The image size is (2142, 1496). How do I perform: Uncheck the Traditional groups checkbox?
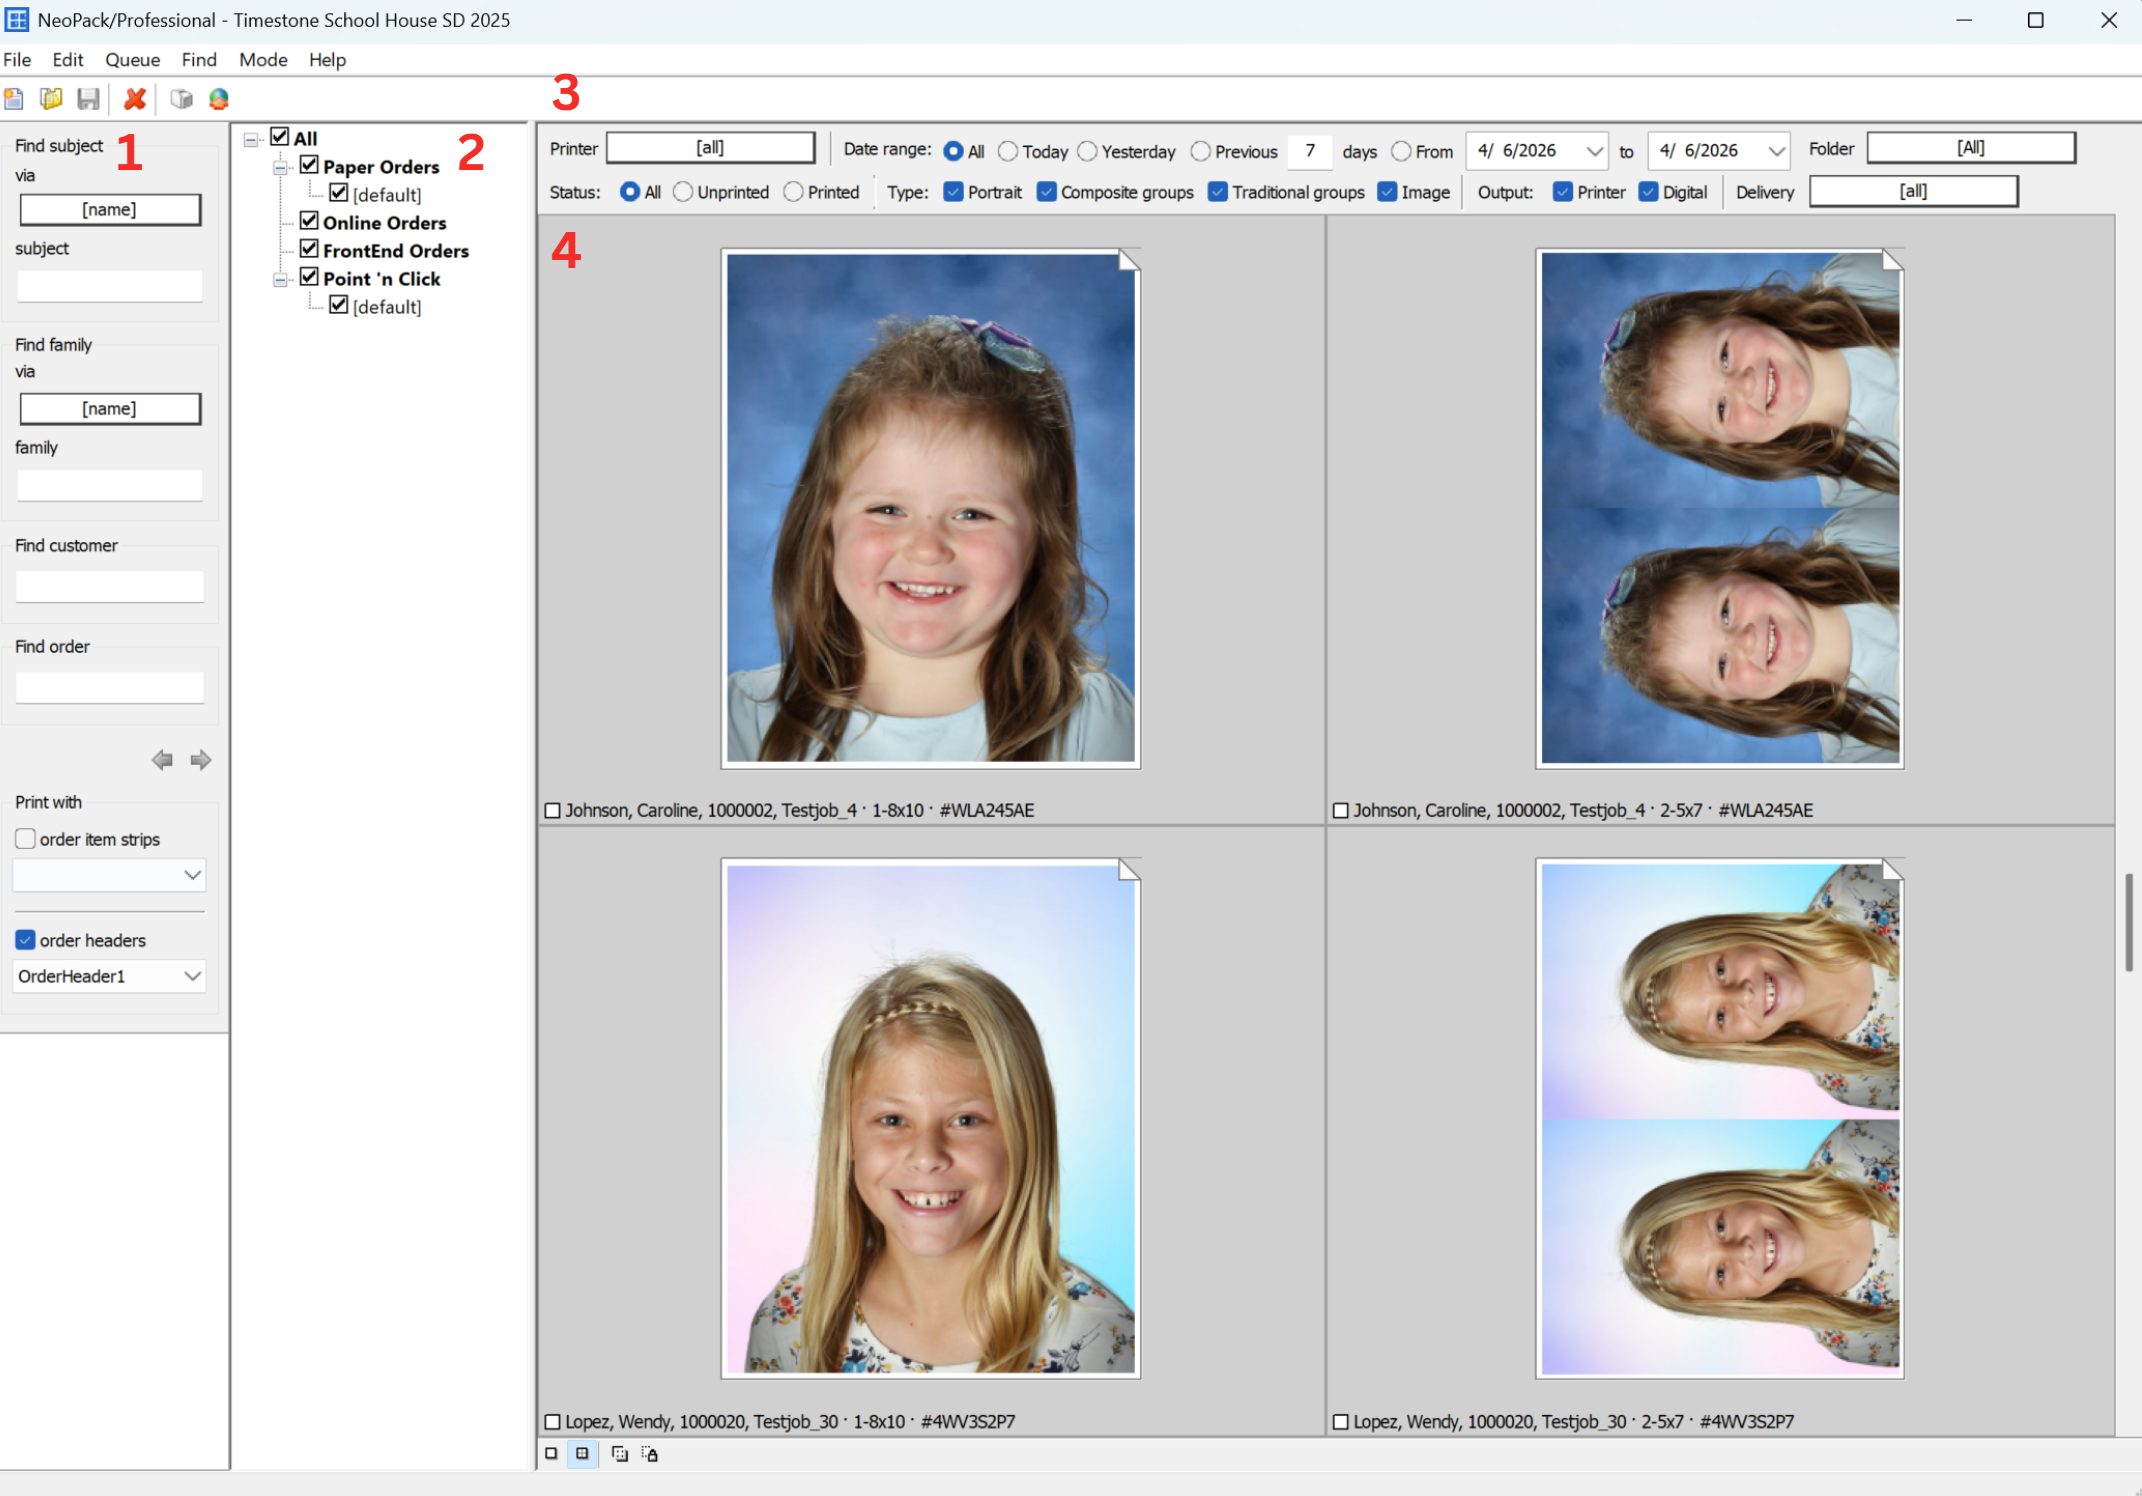pos(1218,192)
